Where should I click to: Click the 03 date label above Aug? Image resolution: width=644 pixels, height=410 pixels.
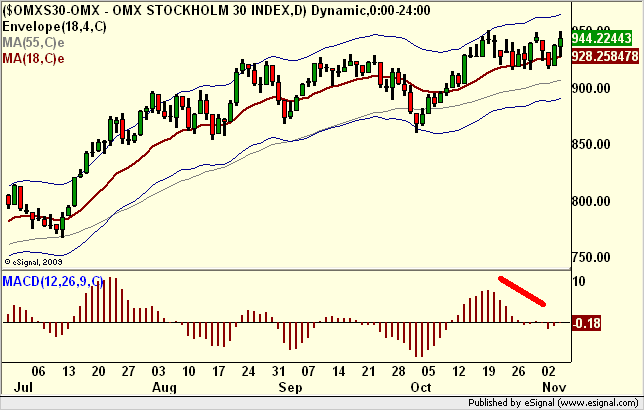[159, 371]
